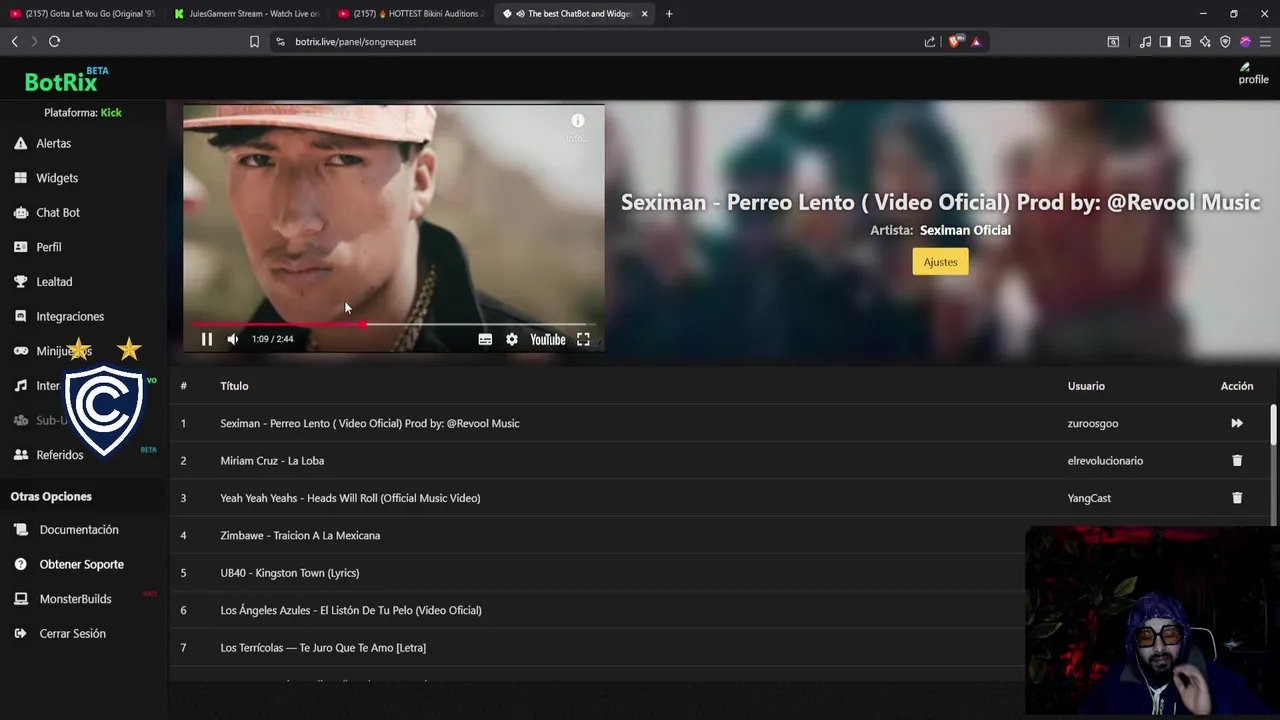Screen dimensions: 1280x720
Task: Click username YangCast
Action: tap(1089, 498)
